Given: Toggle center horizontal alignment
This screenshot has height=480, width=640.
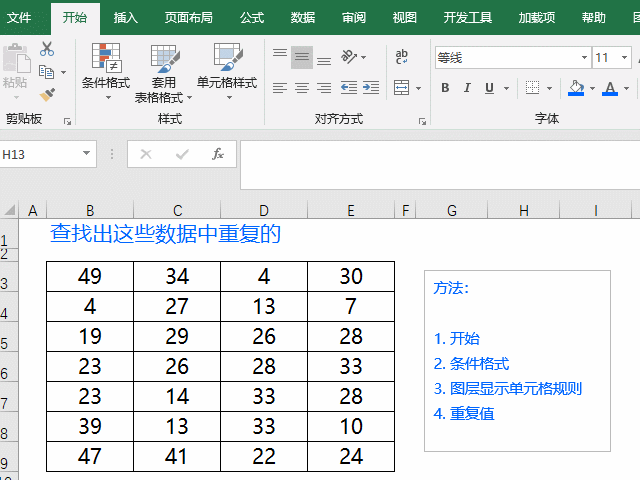Looking at the screenshot, I should pos(301,88).
